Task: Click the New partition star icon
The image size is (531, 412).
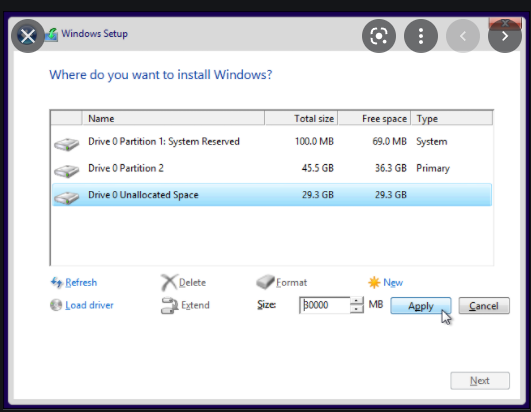Action: 374,282
